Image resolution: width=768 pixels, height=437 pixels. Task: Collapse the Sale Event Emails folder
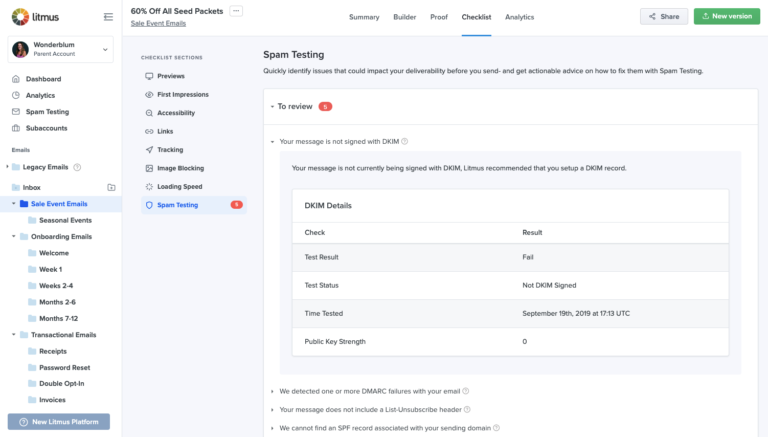13,204
